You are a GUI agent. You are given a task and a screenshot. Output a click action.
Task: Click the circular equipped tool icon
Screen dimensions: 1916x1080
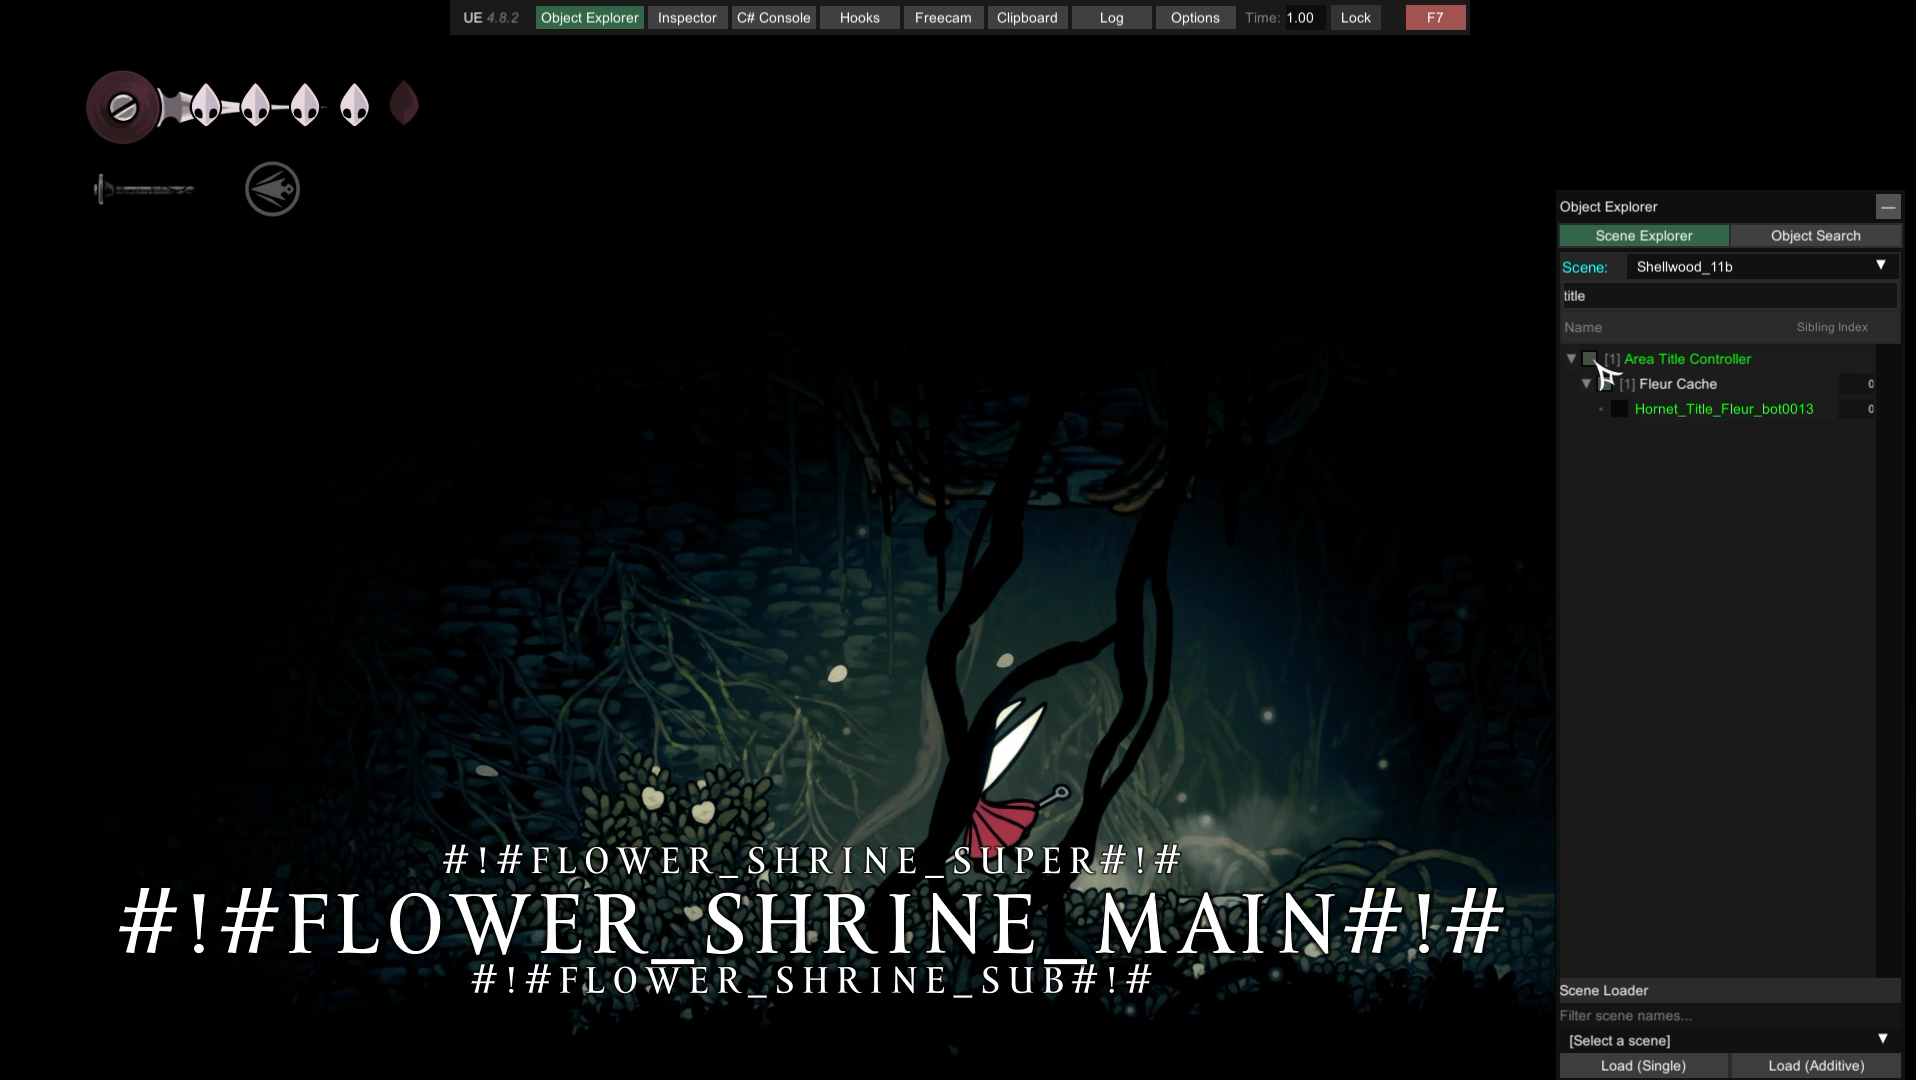(272, 189)
